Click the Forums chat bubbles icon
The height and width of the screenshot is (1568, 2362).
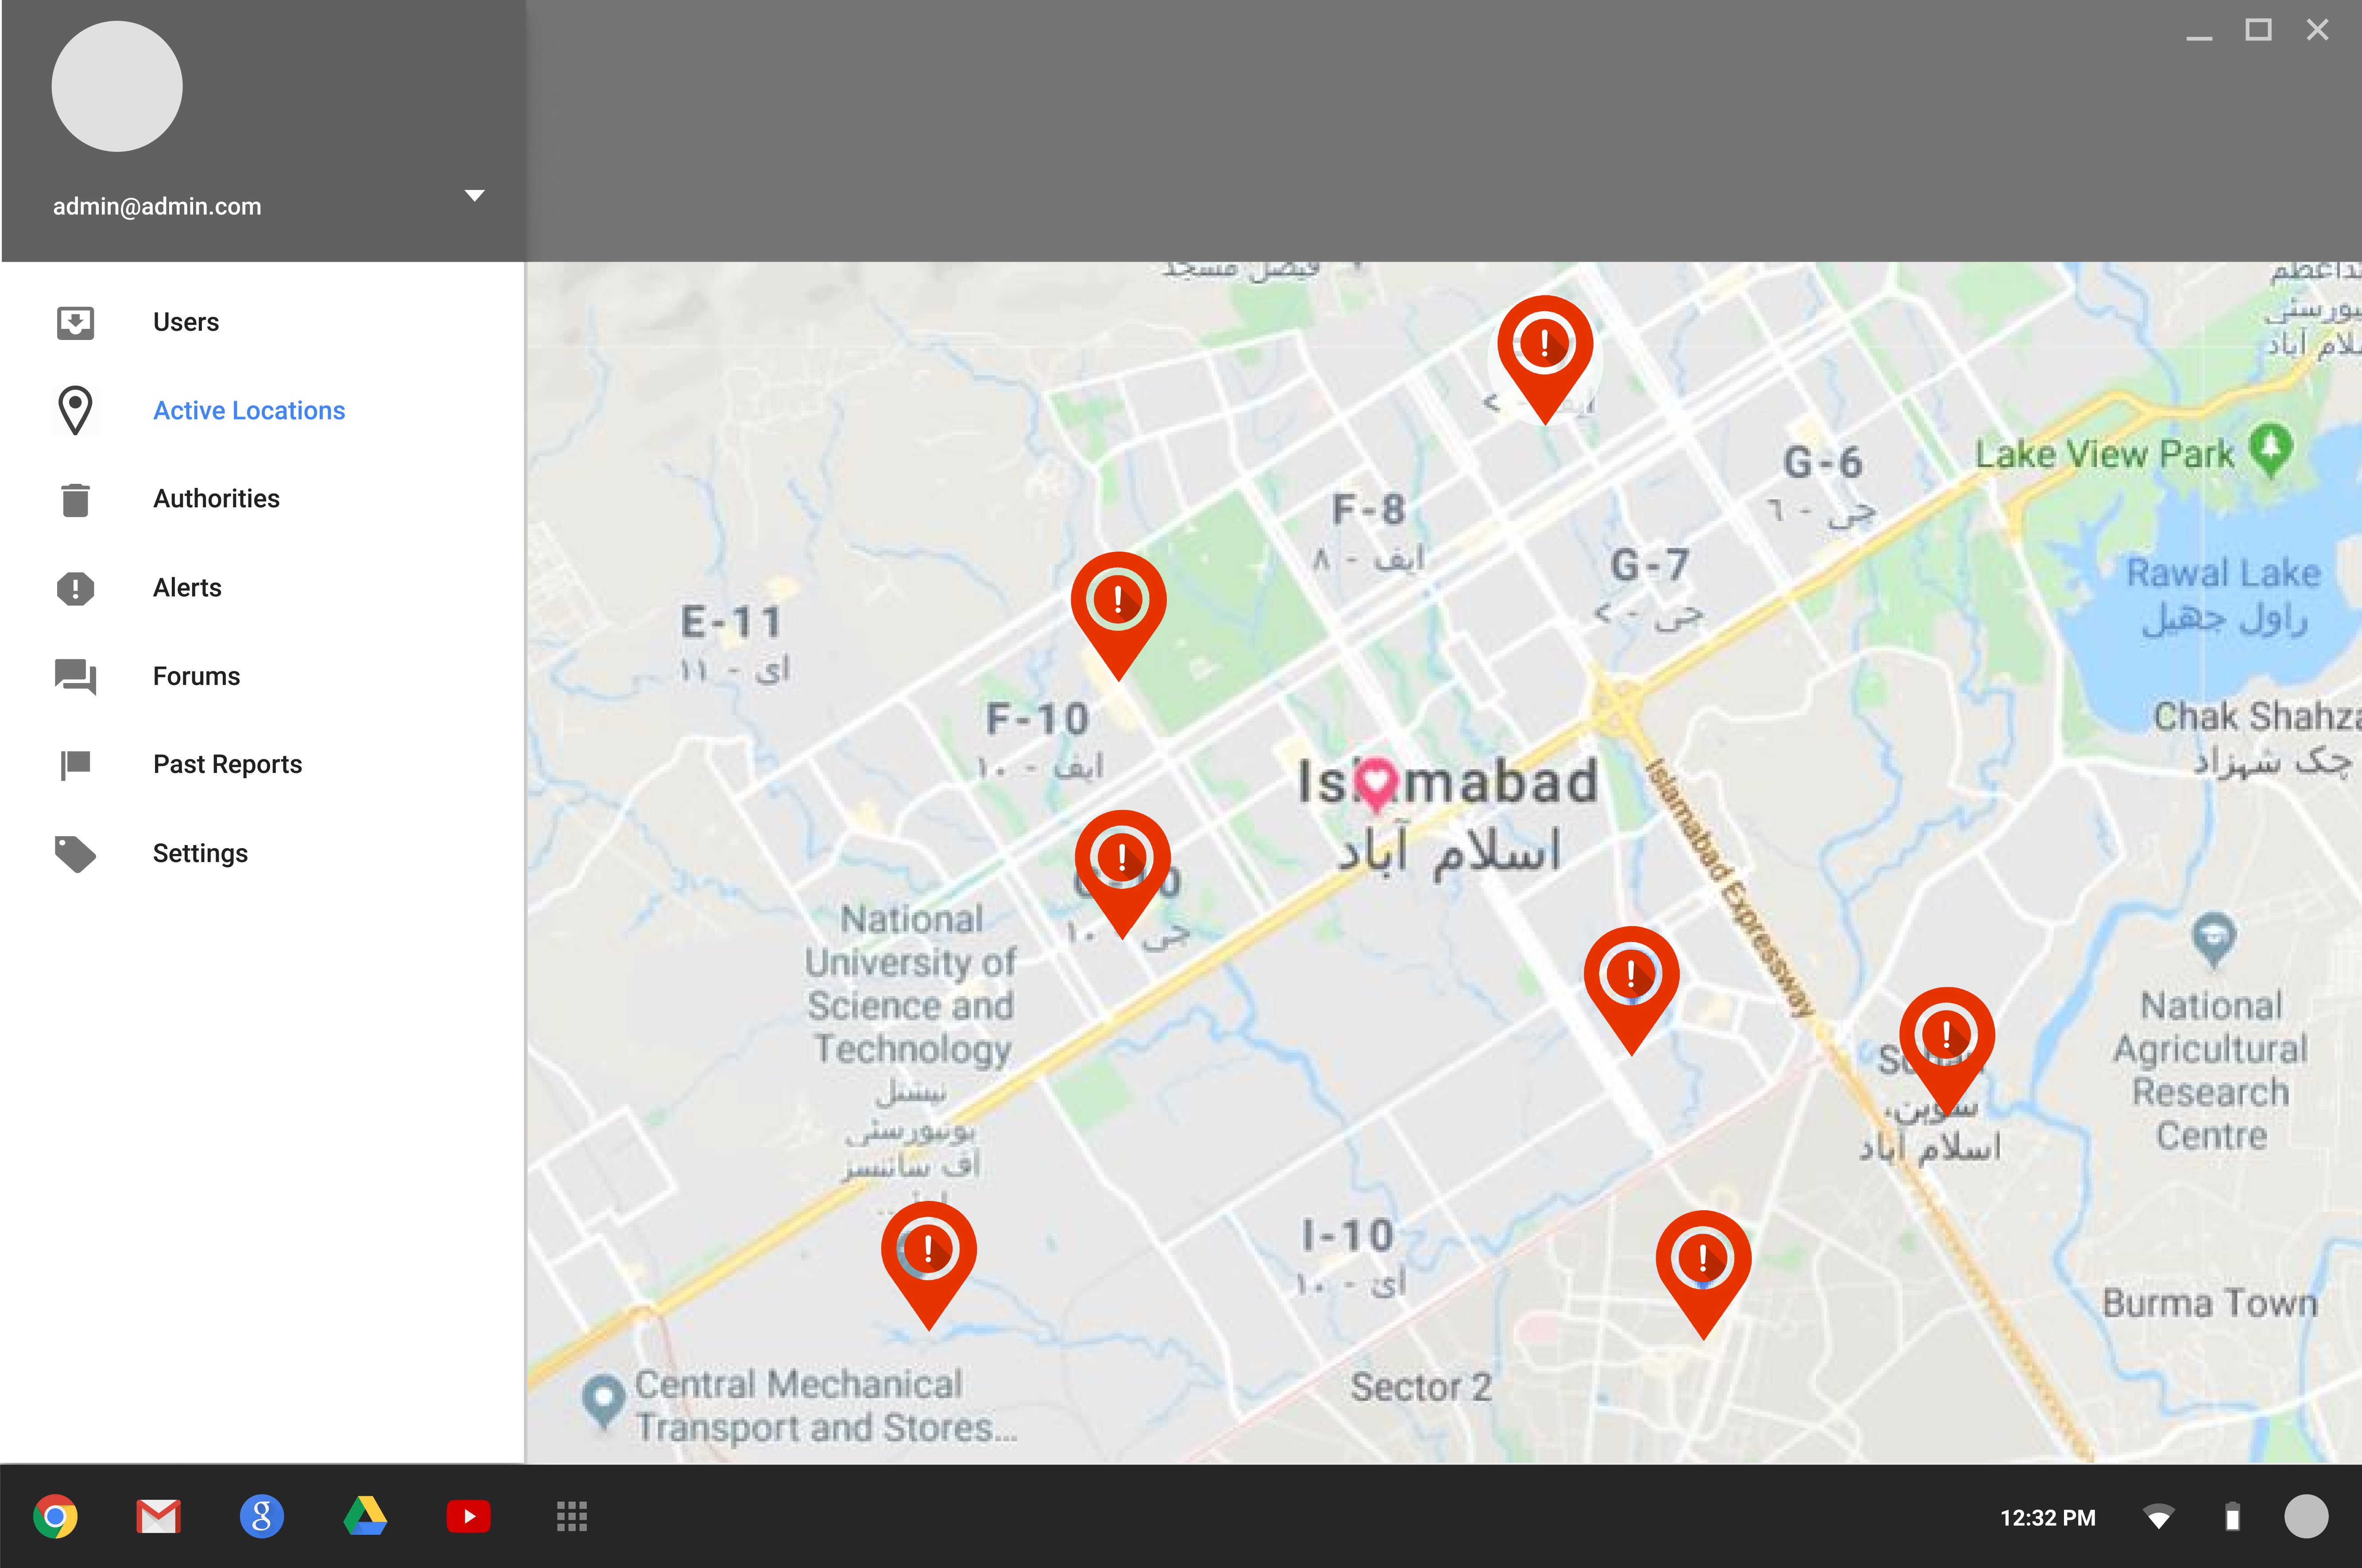(x=75, y=676)
